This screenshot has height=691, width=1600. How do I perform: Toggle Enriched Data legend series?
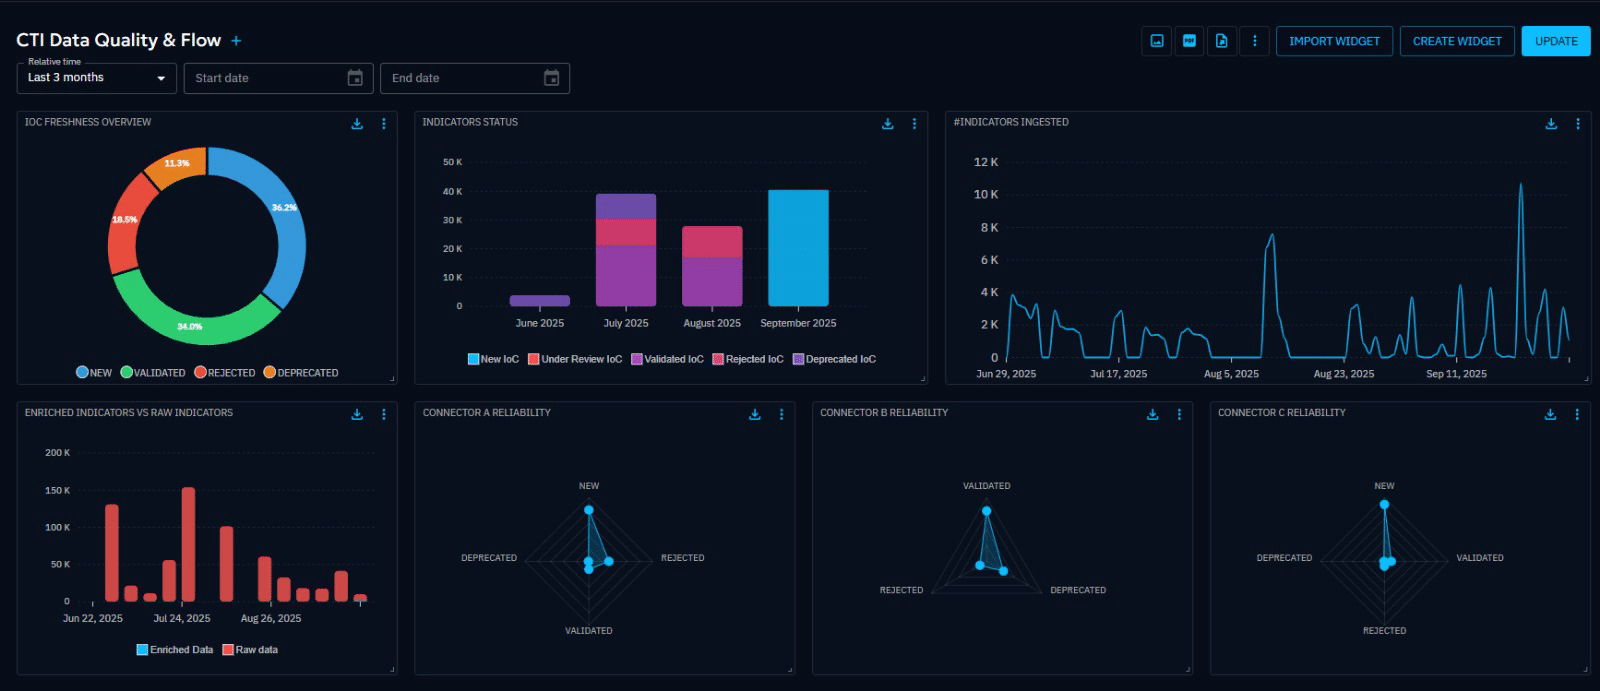[175, 650]
